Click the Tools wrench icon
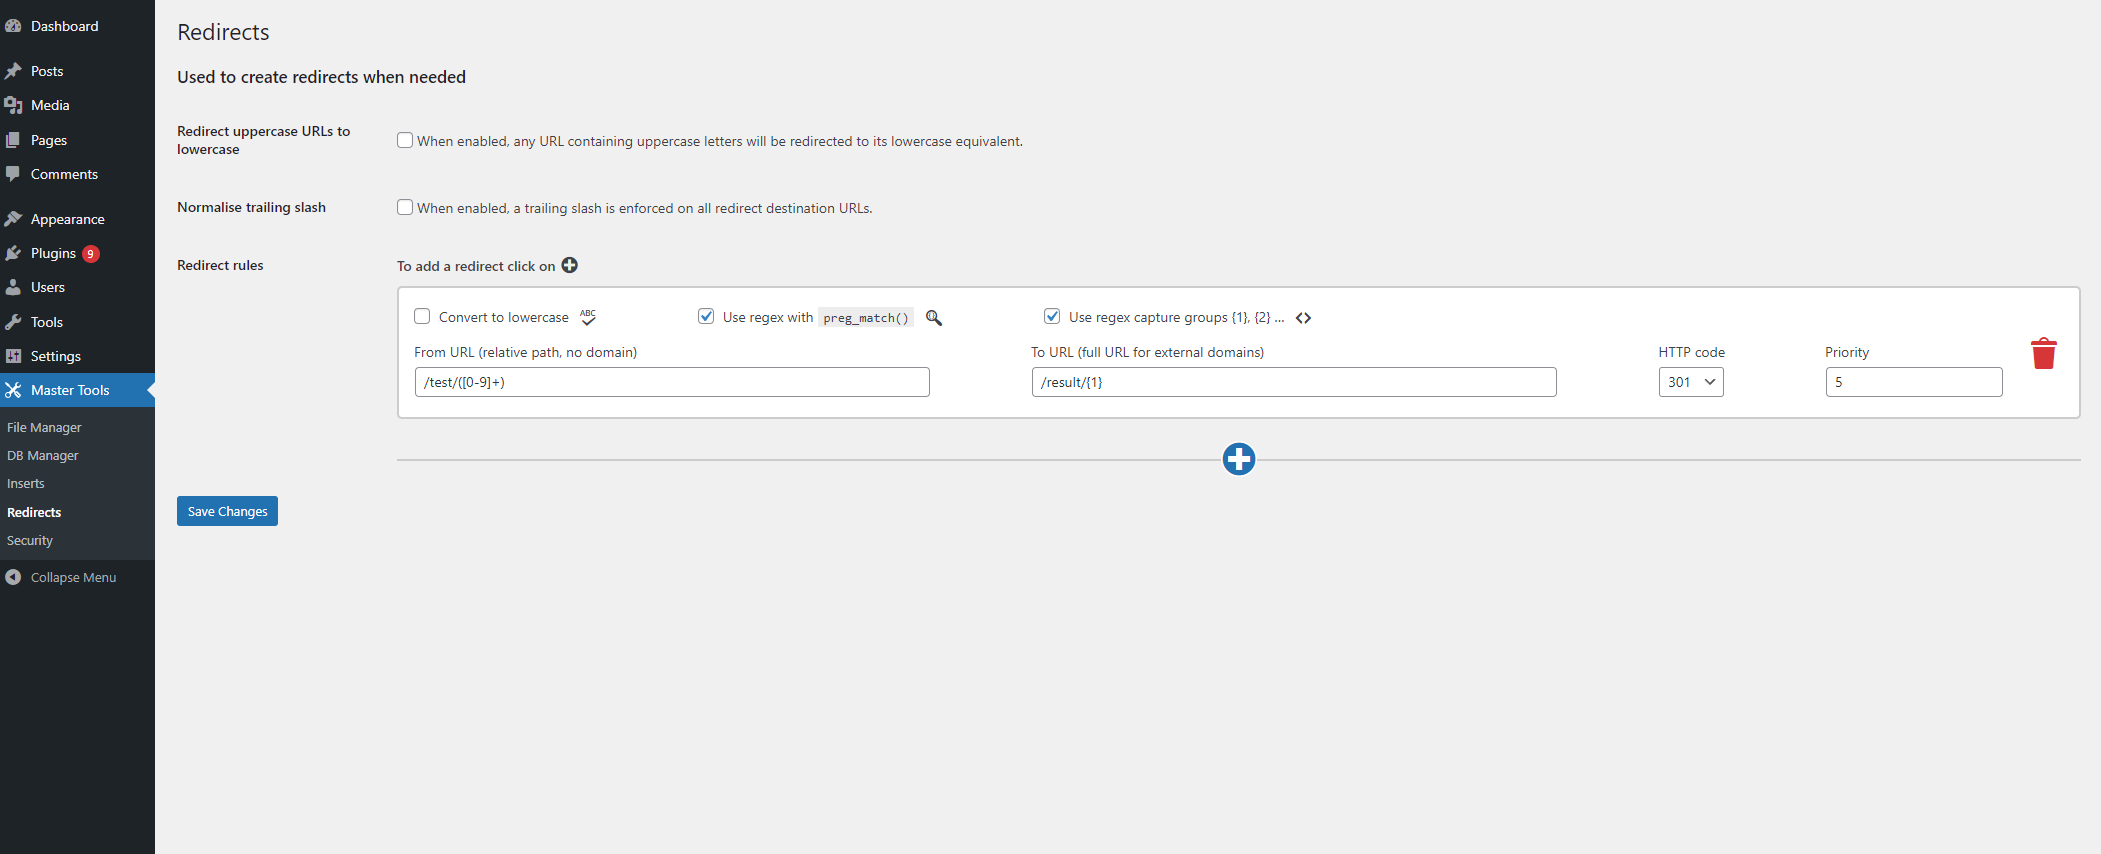 click(13, 322)
